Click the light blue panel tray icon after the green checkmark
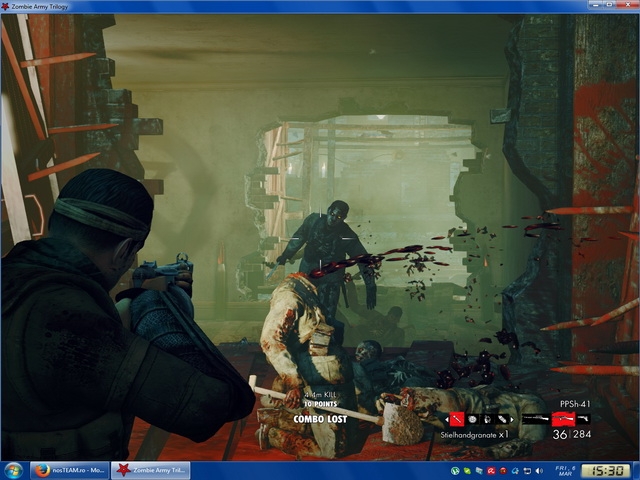640x480 pixels. click(x=479, y=471)
